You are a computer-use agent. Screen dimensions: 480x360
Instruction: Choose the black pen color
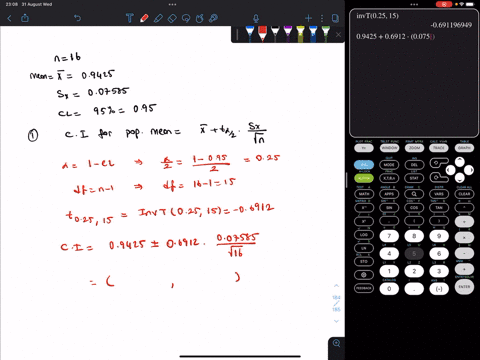coord(275,34)
